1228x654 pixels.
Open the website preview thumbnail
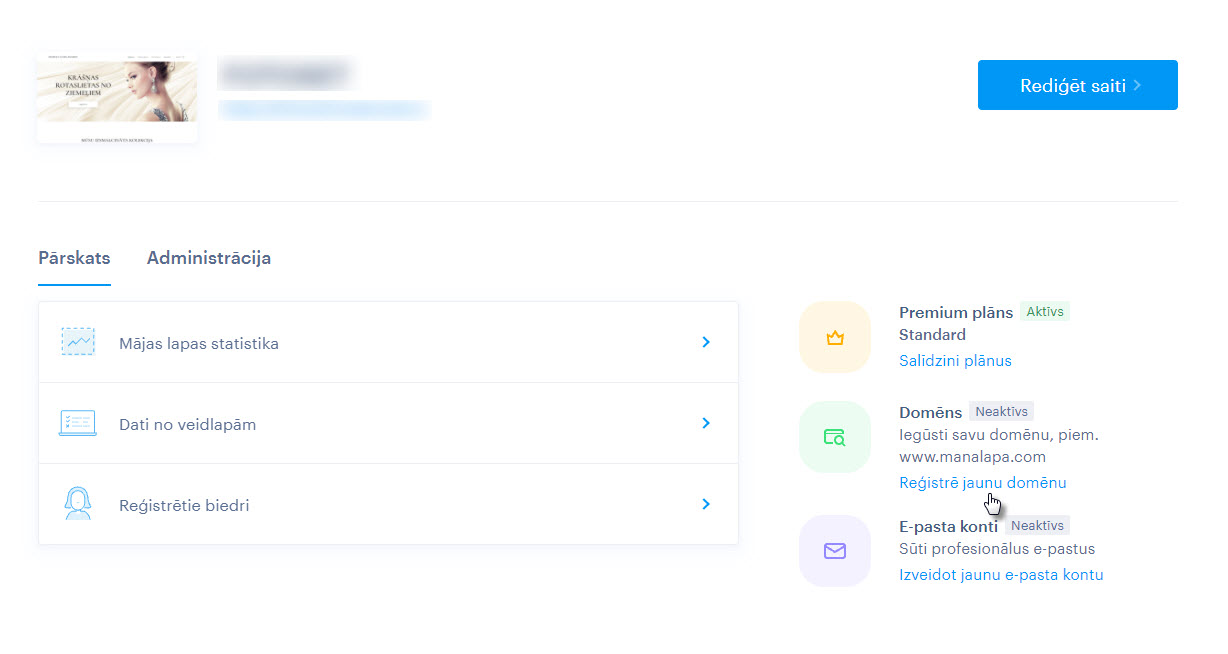click(117, 98)
